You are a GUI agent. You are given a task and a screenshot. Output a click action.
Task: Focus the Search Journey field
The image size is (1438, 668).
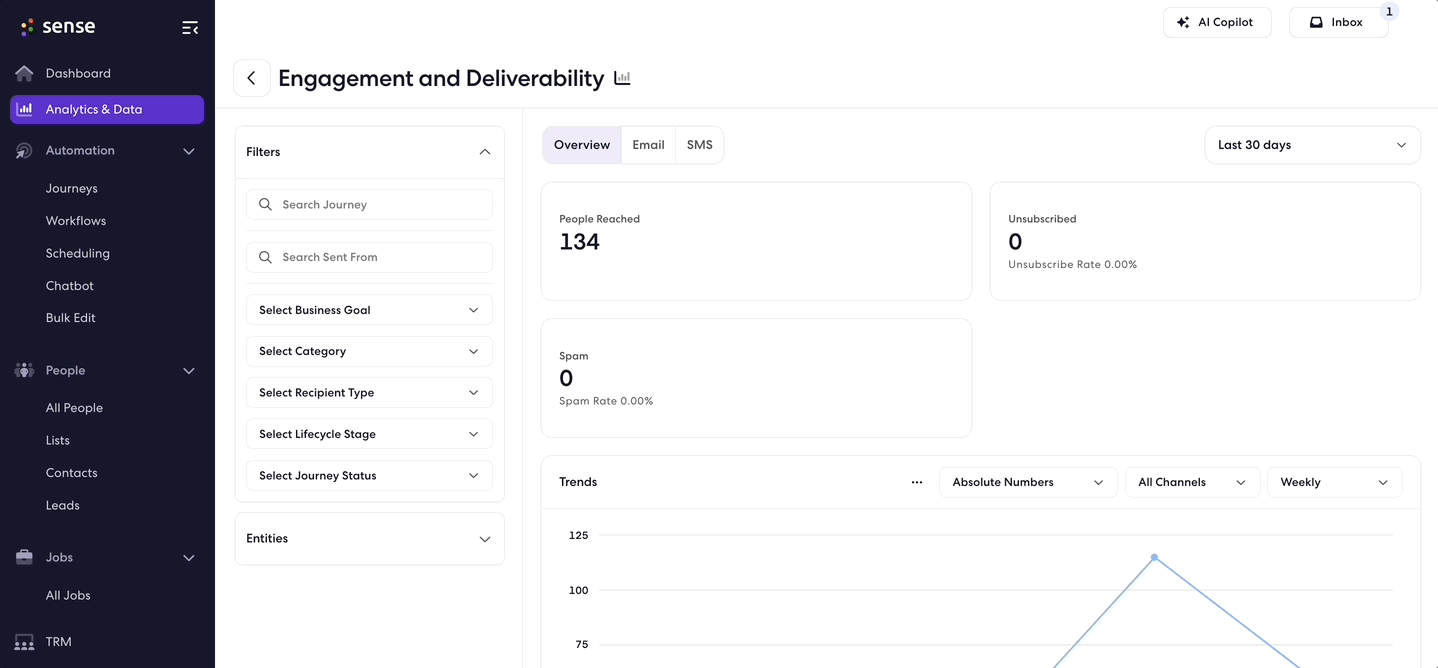(x=369, y=204)
